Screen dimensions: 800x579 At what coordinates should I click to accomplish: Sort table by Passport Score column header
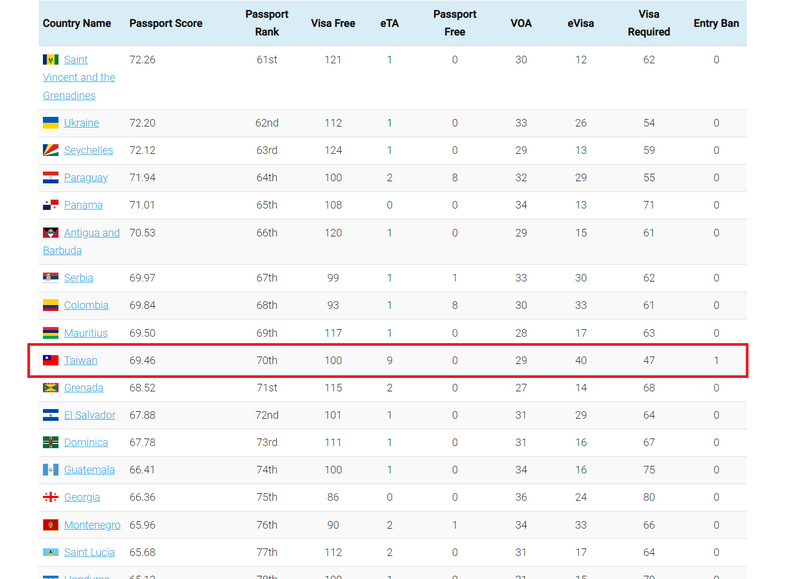pos(165,23)
